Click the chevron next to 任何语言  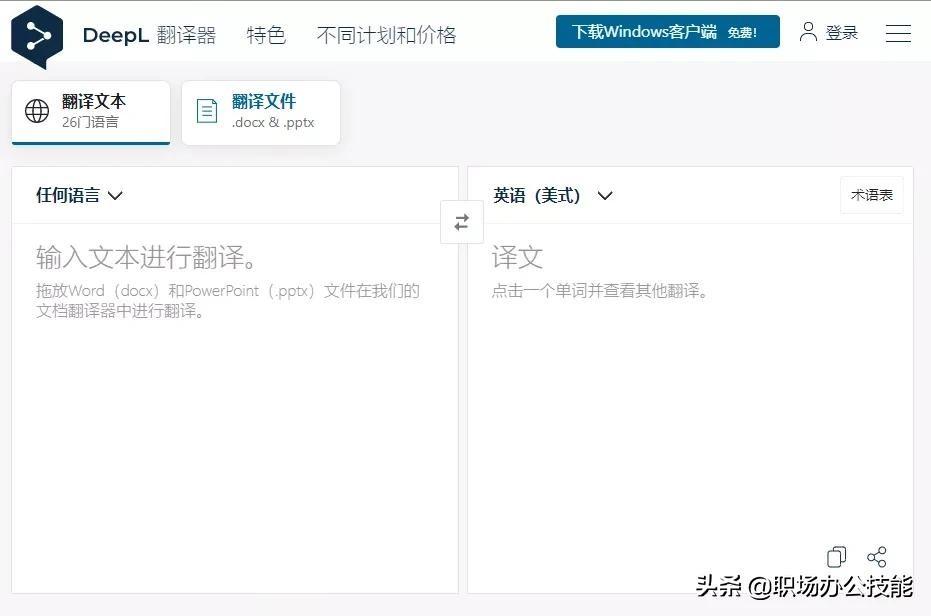coord(115,195)
